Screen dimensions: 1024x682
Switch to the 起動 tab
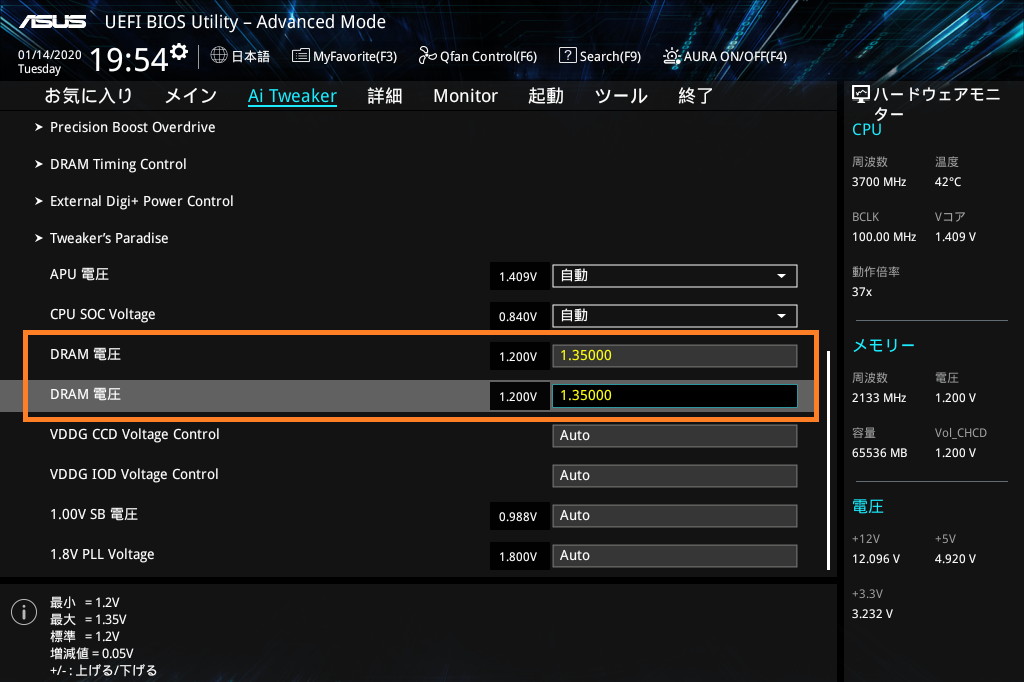click(546, 96)
